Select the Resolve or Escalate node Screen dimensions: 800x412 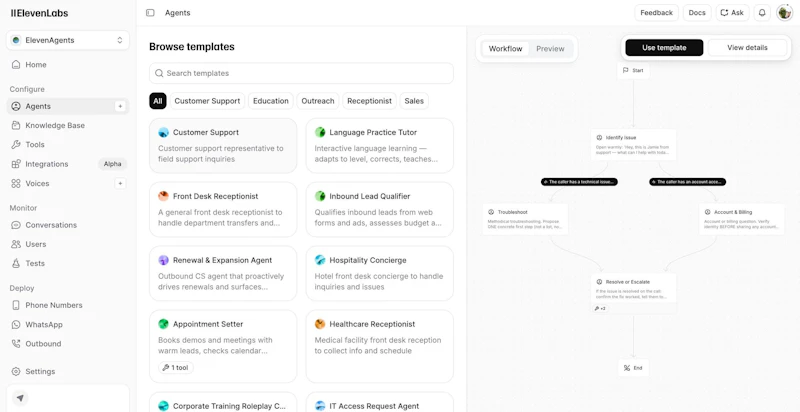pyautogui.click(x=633, y=293)
